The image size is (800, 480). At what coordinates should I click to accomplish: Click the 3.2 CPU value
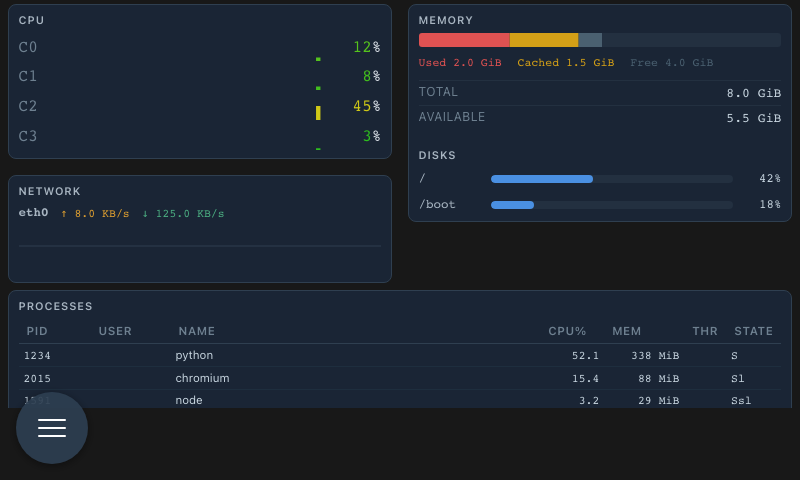[589, 400]
